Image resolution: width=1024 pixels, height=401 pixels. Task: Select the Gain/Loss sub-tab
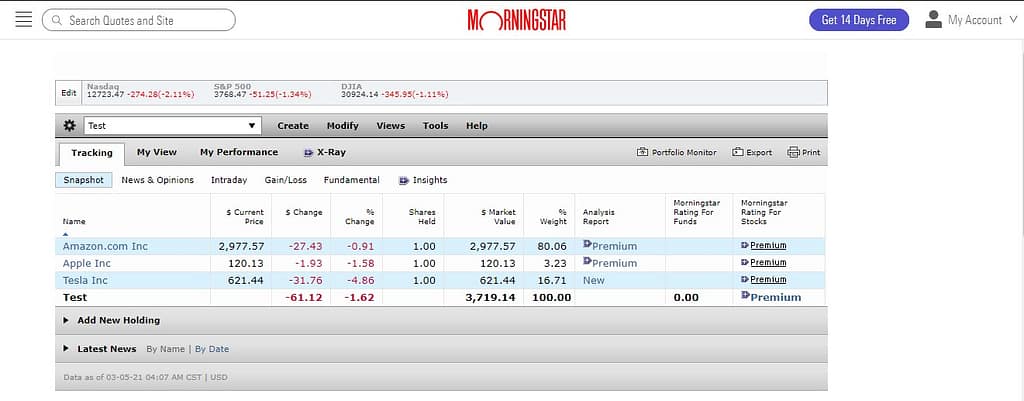point(285,180)
